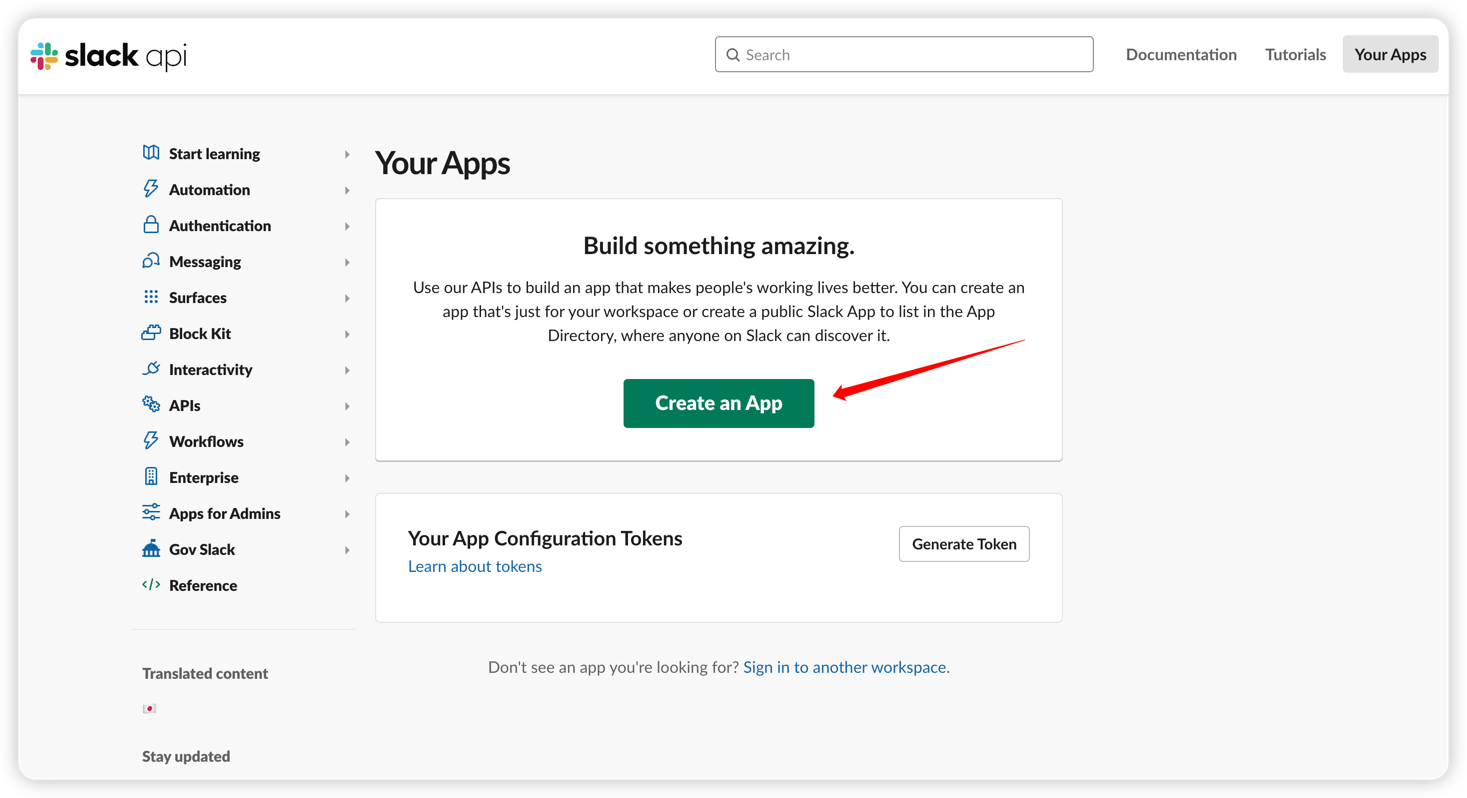1467x798 pixels.
Task: Expand the Apps for Admins section arrow
Action: 347,514
